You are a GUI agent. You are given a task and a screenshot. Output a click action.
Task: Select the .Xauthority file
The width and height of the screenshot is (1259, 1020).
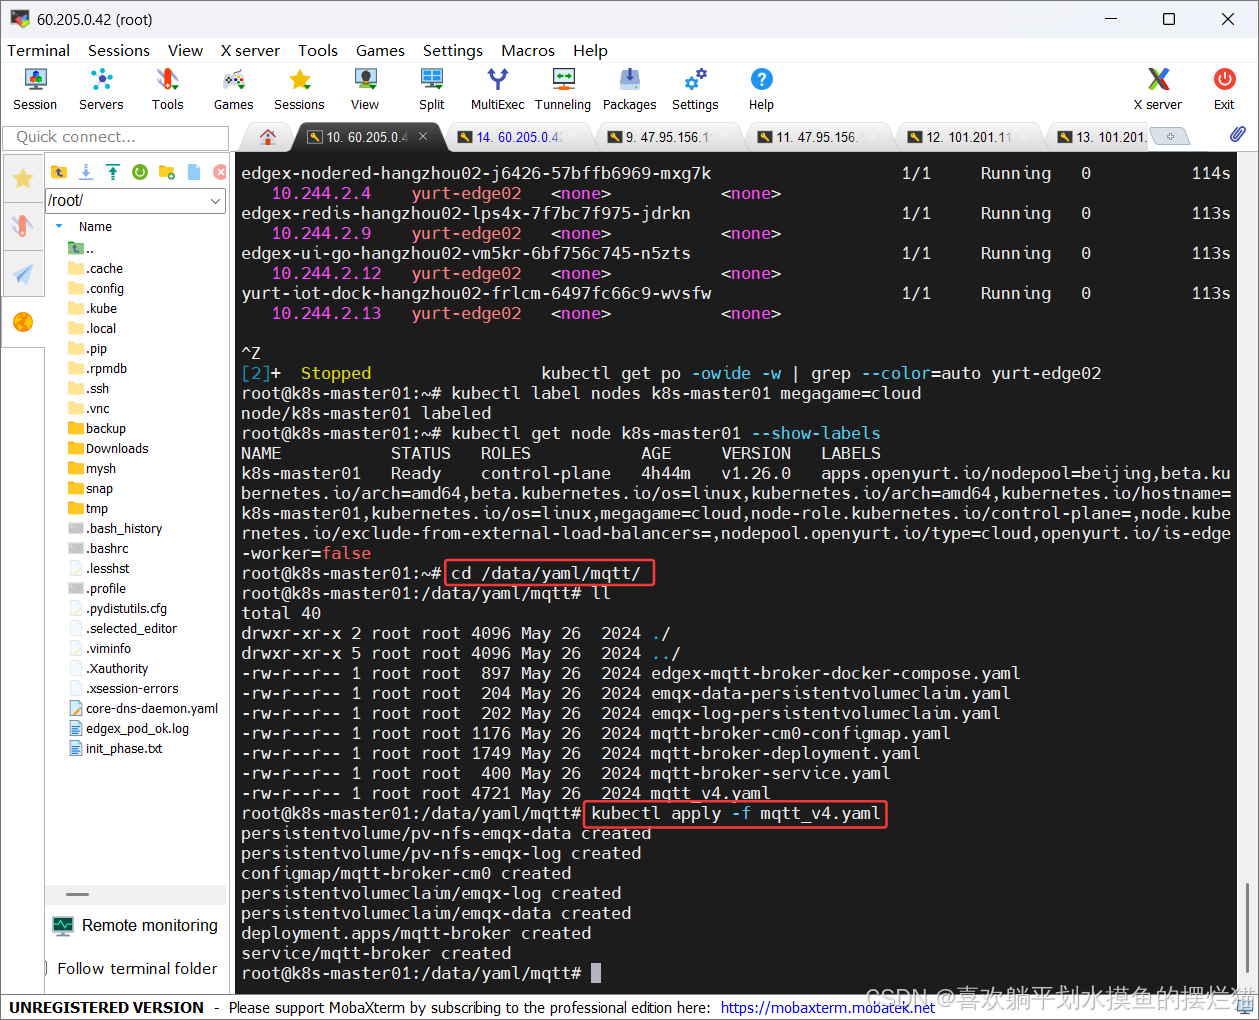coord(109,668)
